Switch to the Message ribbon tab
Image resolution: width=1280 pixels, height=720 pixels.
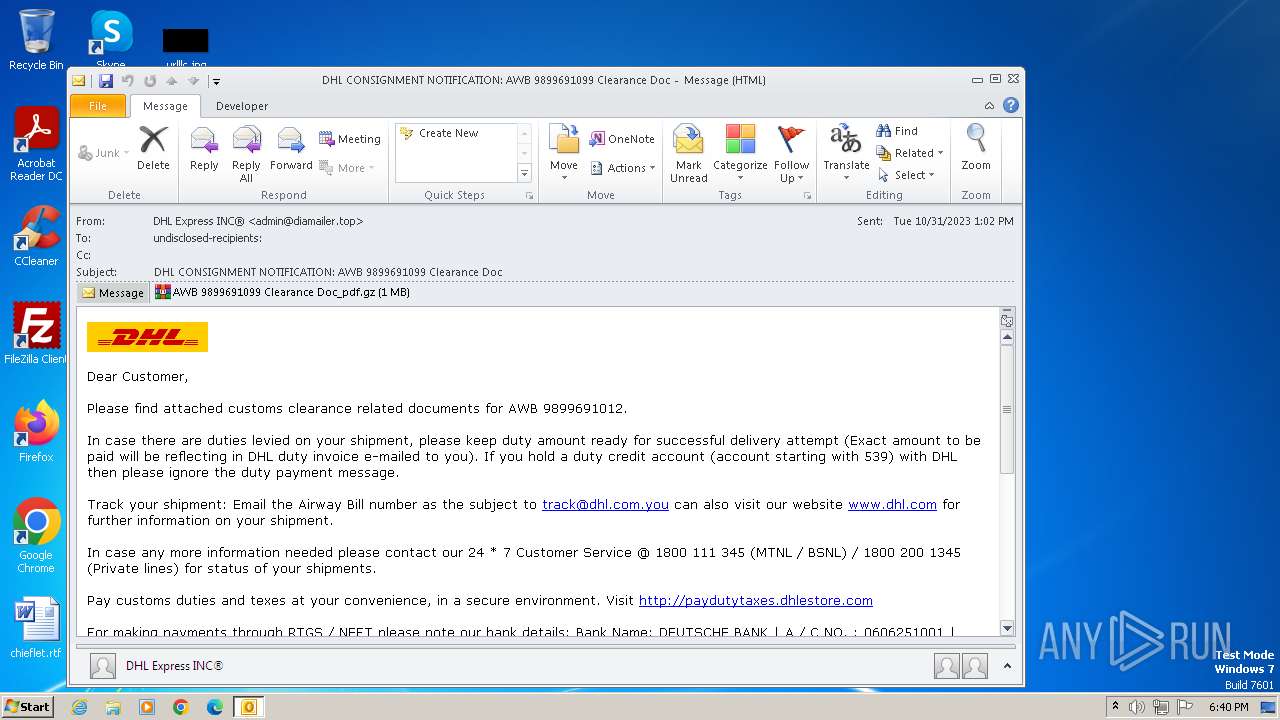tap(165, 106)
